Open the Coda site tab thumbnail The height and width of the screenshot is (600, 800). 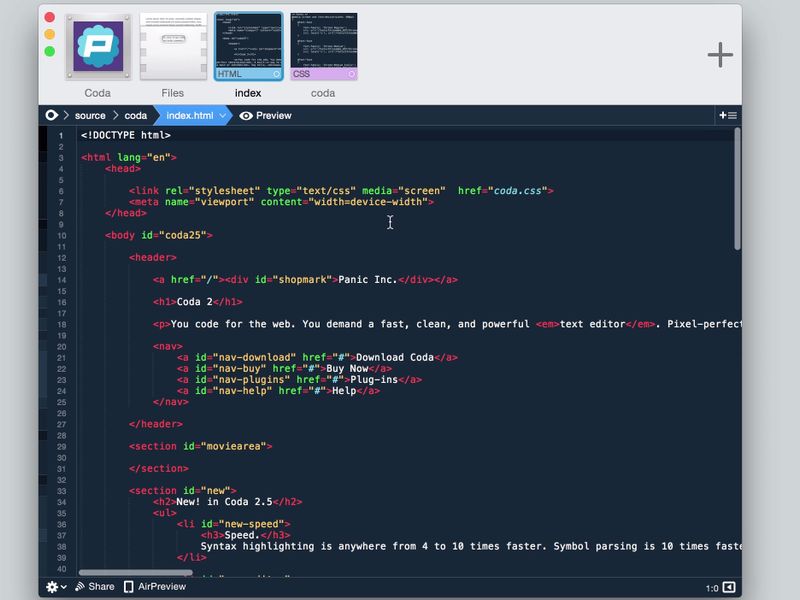98,47
